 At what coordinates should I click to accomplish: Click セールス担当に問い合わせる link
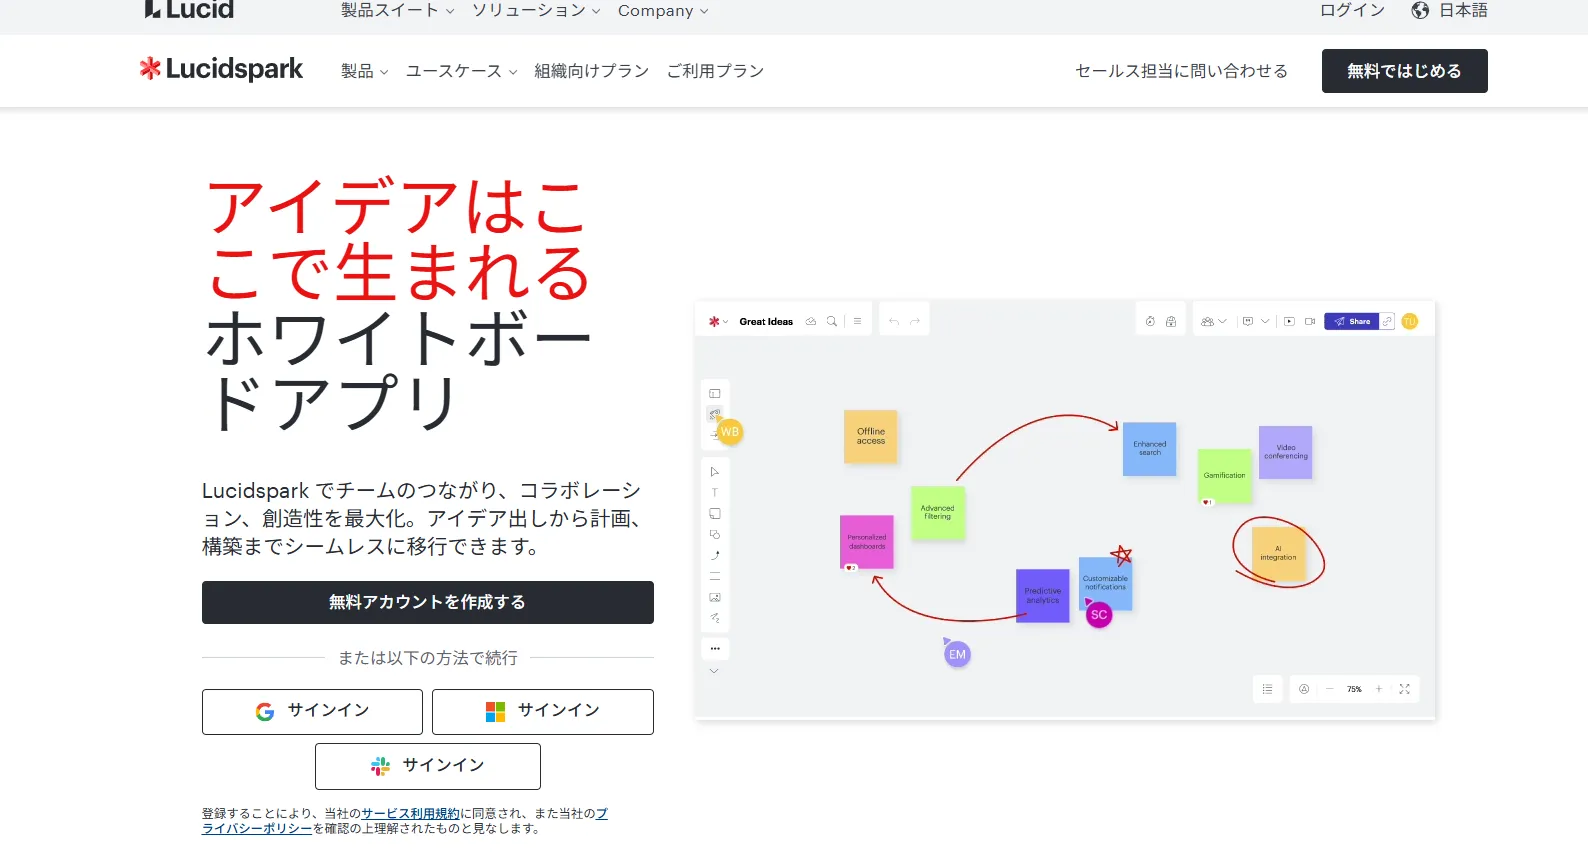[1181, 71]
